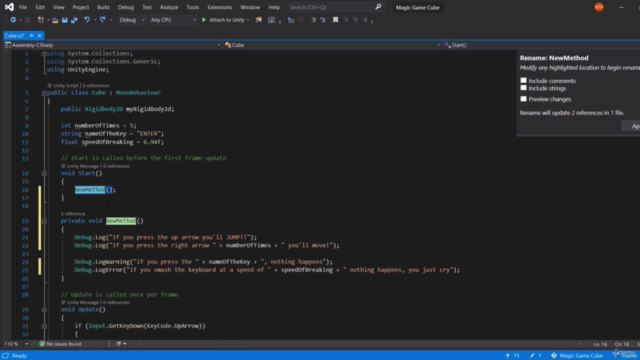The image size is (640, 360).
Task: Click the Open File folder icon
Action: 55,20
